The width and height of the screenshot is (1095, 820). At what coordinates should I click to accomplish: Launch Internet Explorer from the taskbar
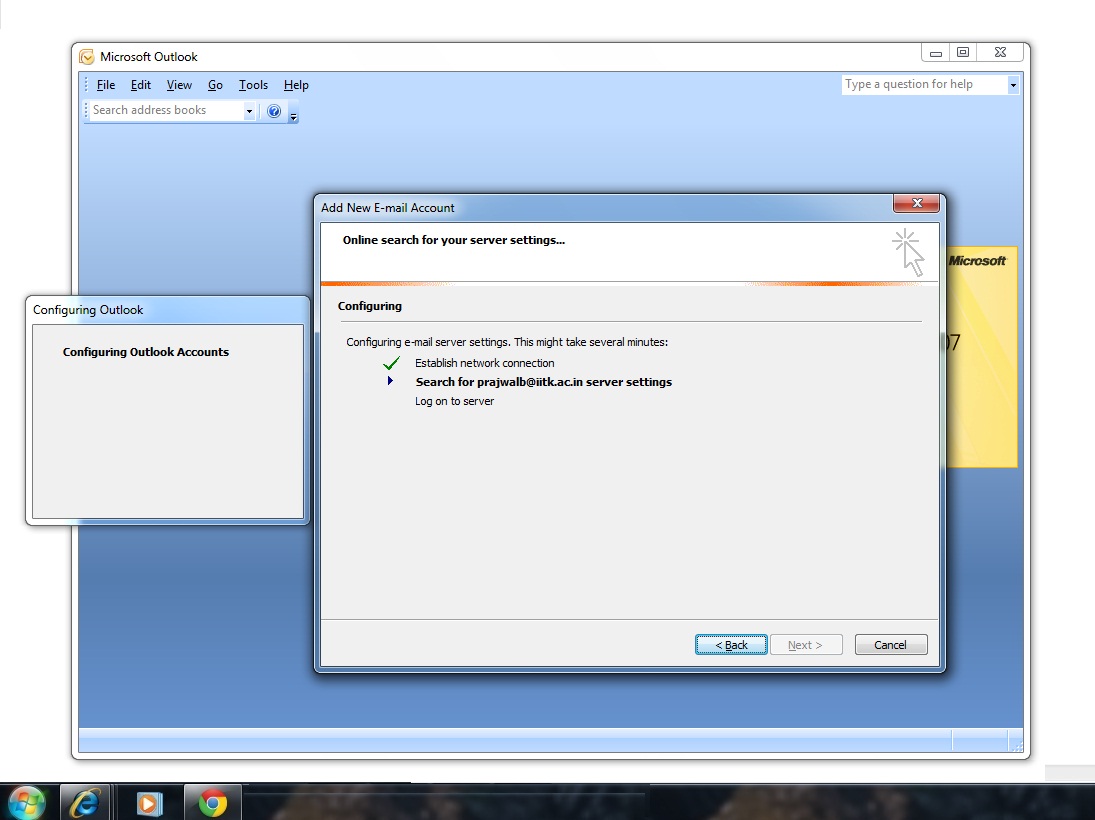[84, 802]
